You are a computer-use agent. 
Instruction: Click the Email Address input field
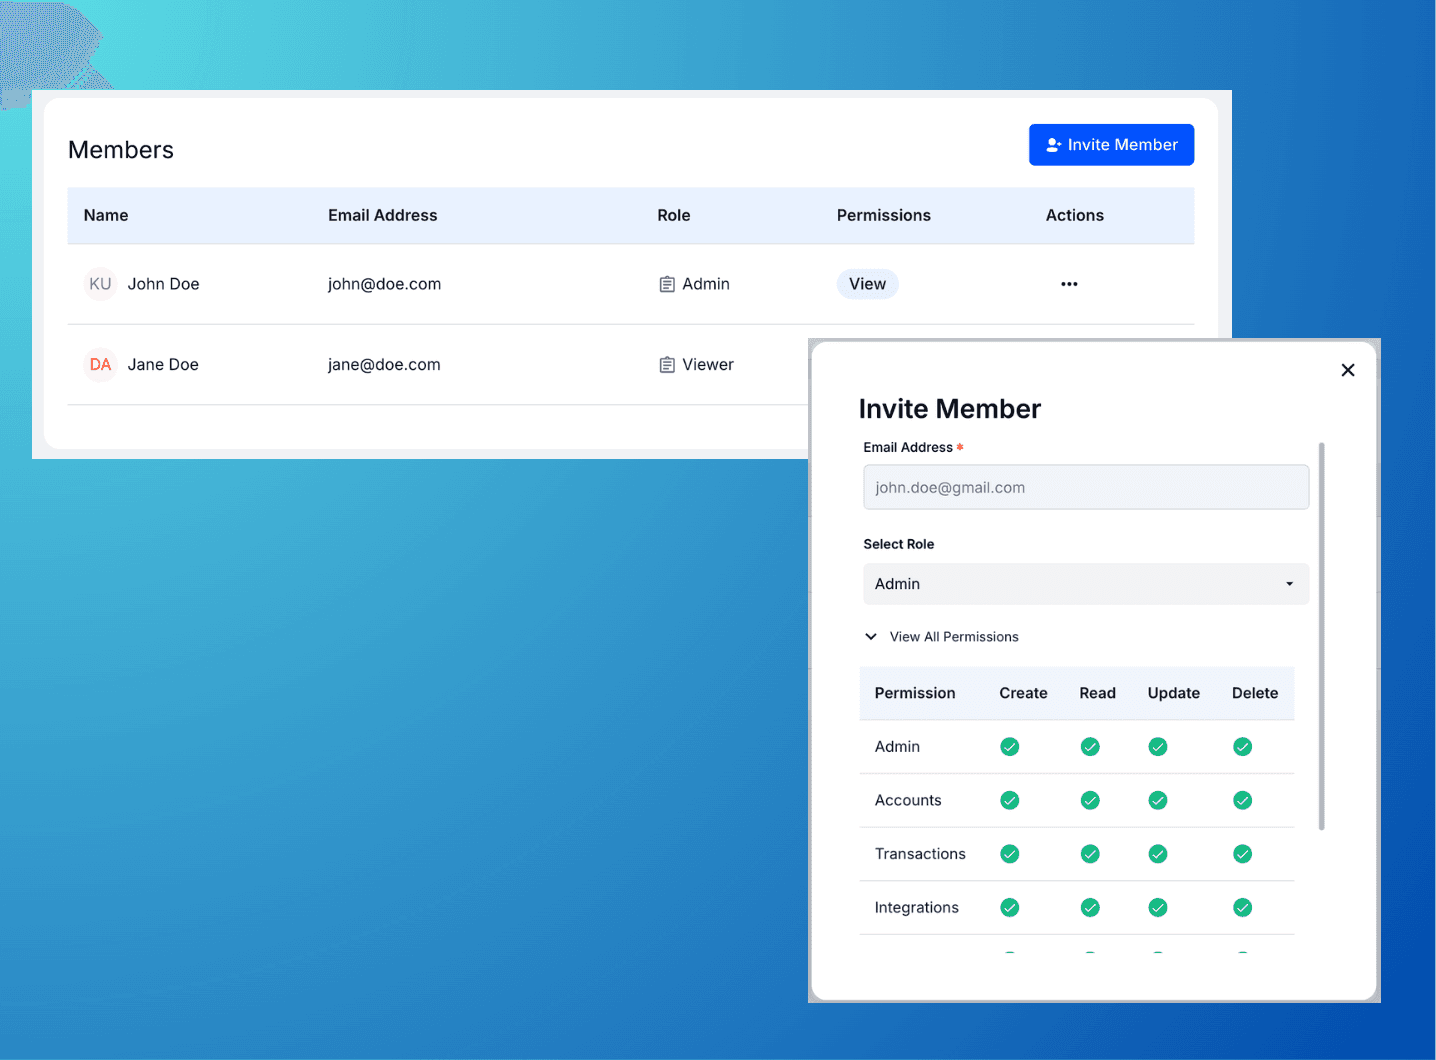click(x=1085, y=488)
